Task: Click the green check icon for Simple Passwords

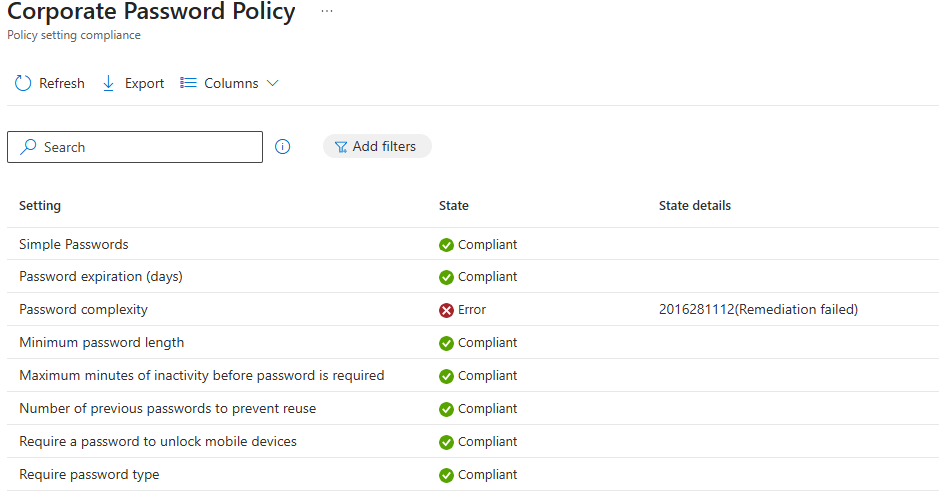Action: [447, 245]
